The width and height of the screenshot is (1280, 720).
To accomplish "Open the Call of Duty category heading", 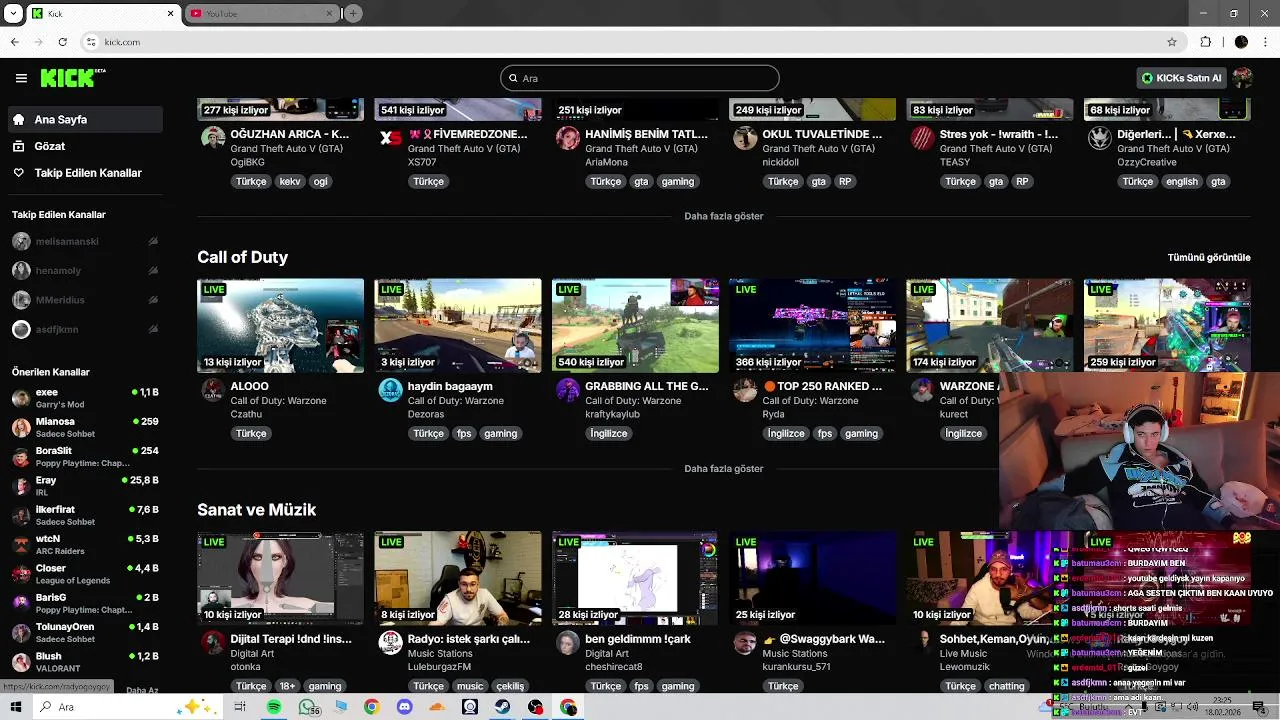I will tap(242, 257).
